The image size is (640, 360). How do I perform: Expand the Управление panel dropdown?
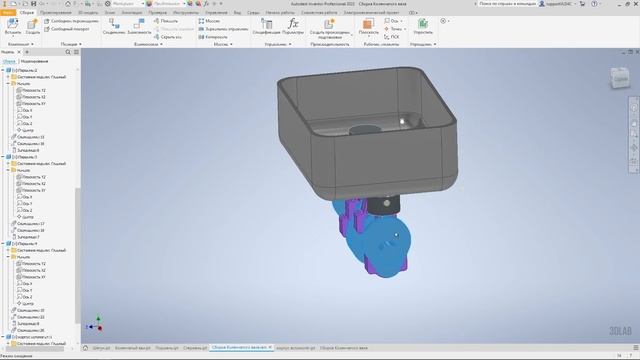click(278, 44)
